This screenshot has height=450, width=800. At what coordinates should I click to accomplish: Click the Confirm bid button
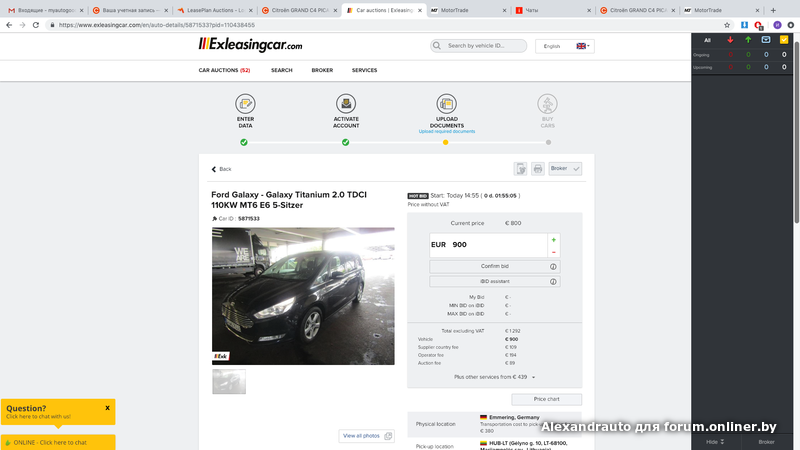494,266
